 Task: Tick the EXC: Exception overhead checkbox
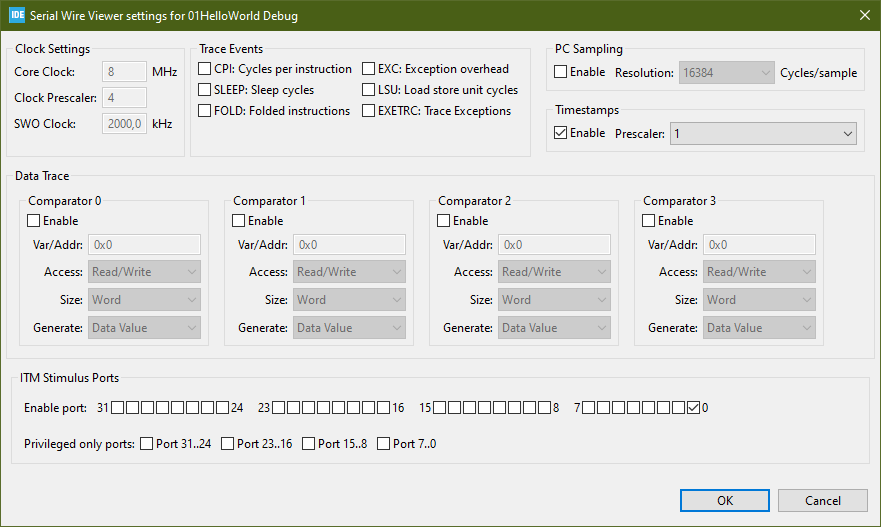368,69
